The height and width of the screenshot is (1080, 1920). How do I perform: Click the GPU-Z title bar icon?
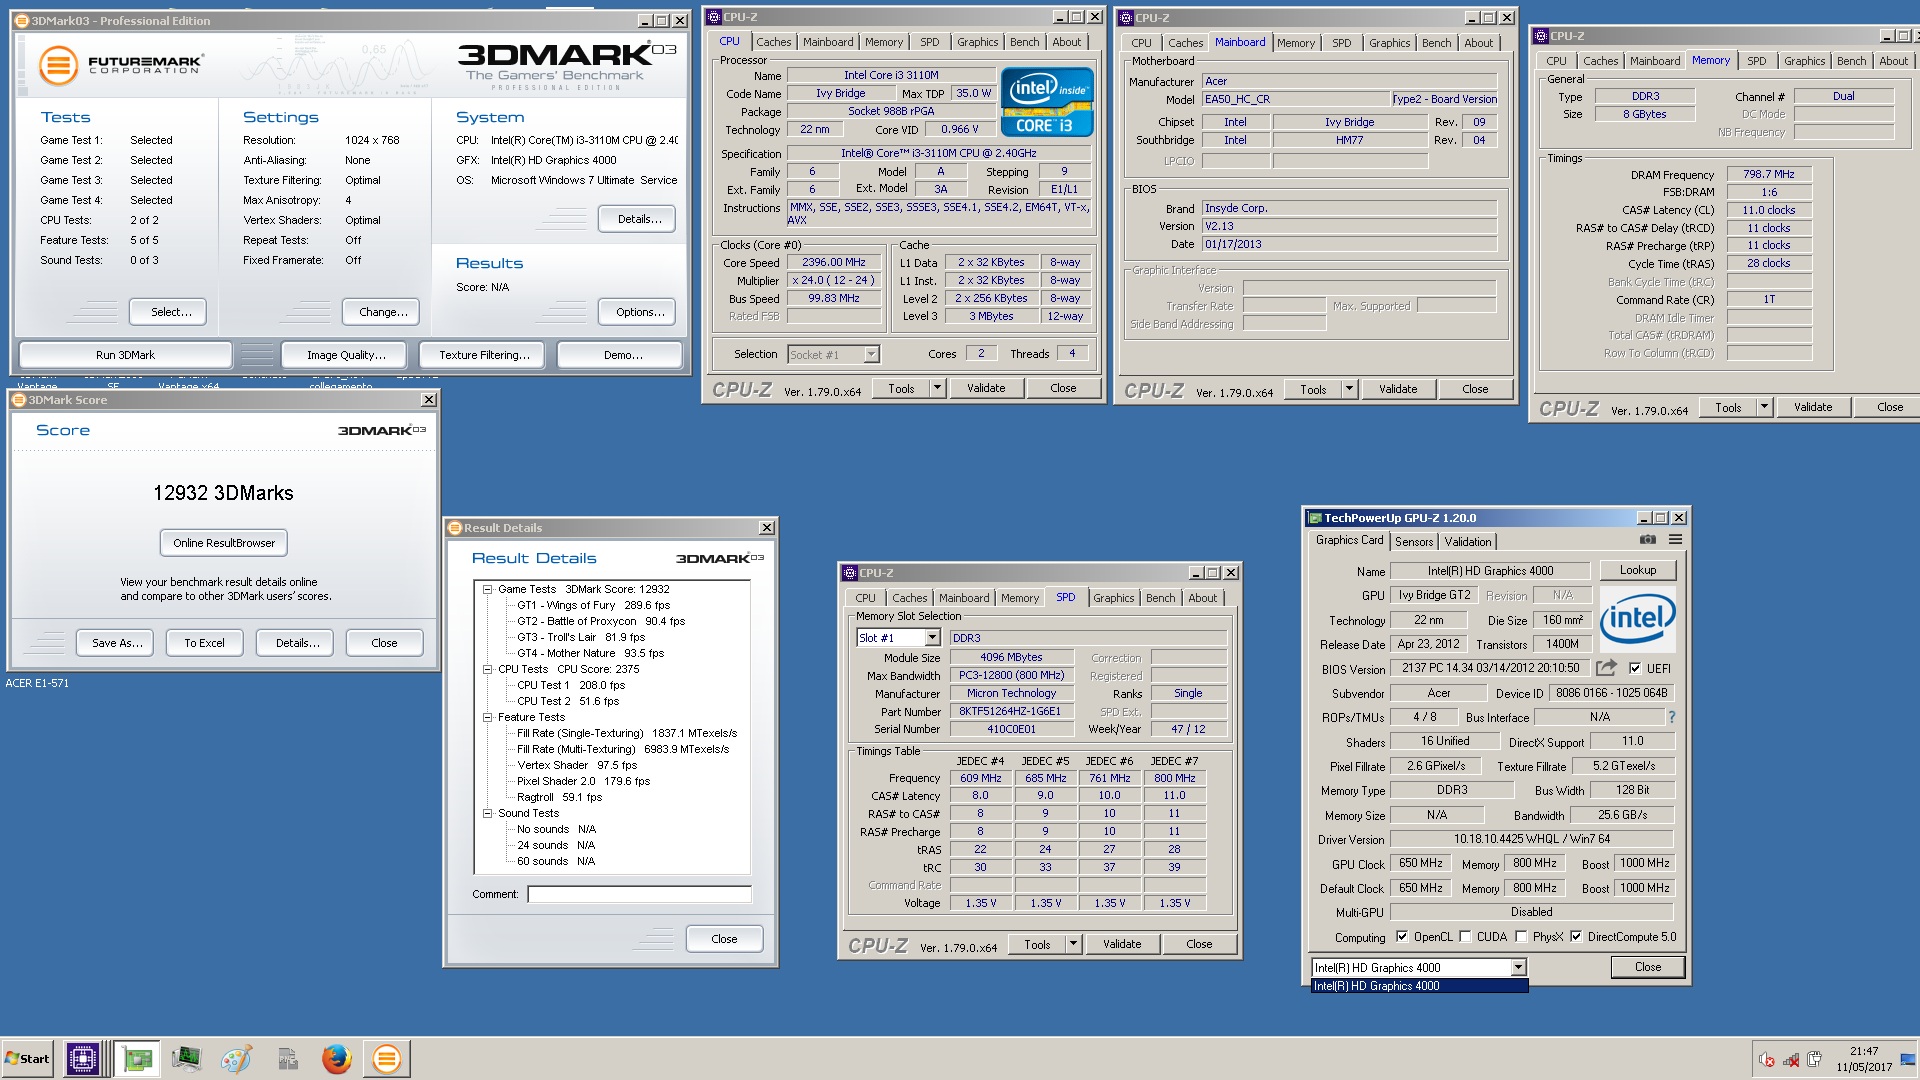(x=1315, y=518)
